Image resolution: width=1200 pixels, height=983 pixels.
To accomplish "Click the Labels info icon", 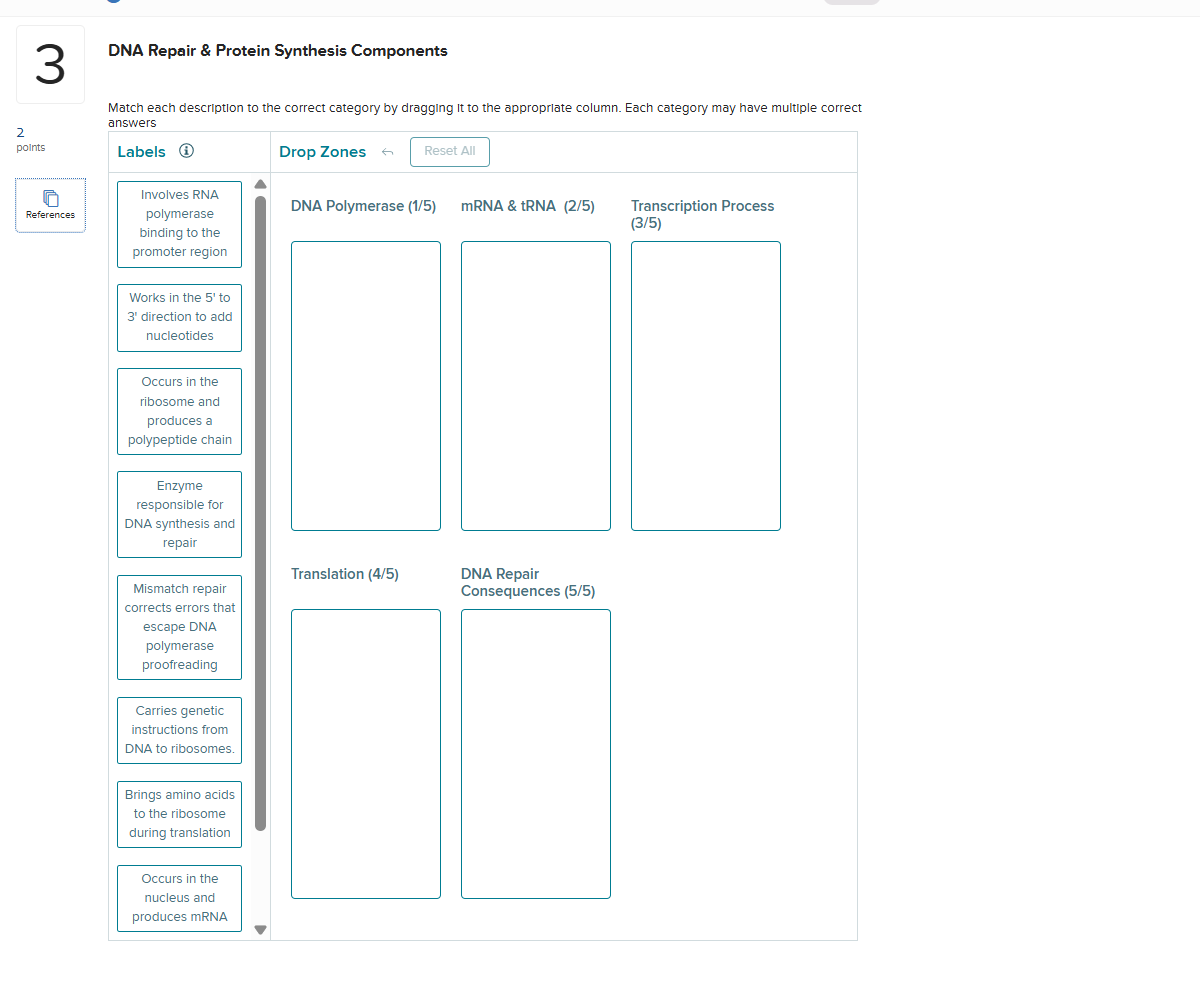I will pos(186,151).
